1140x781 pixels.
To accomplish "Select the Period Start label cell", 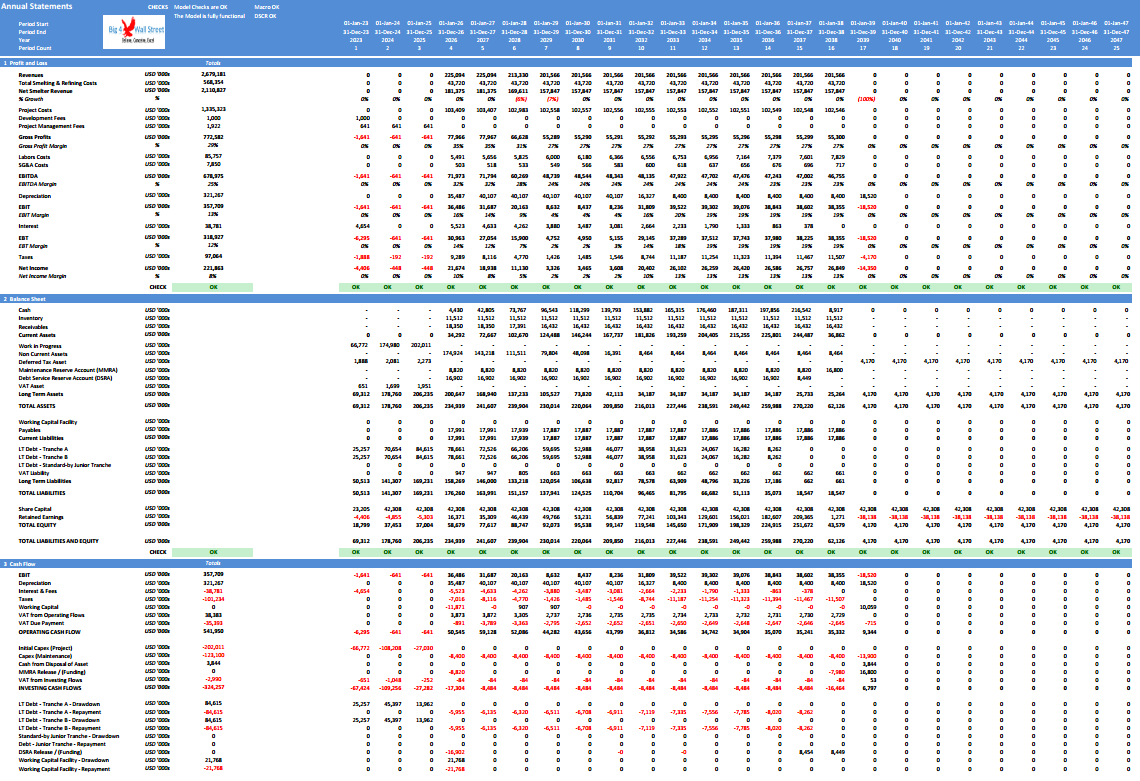I will point(33,24).
